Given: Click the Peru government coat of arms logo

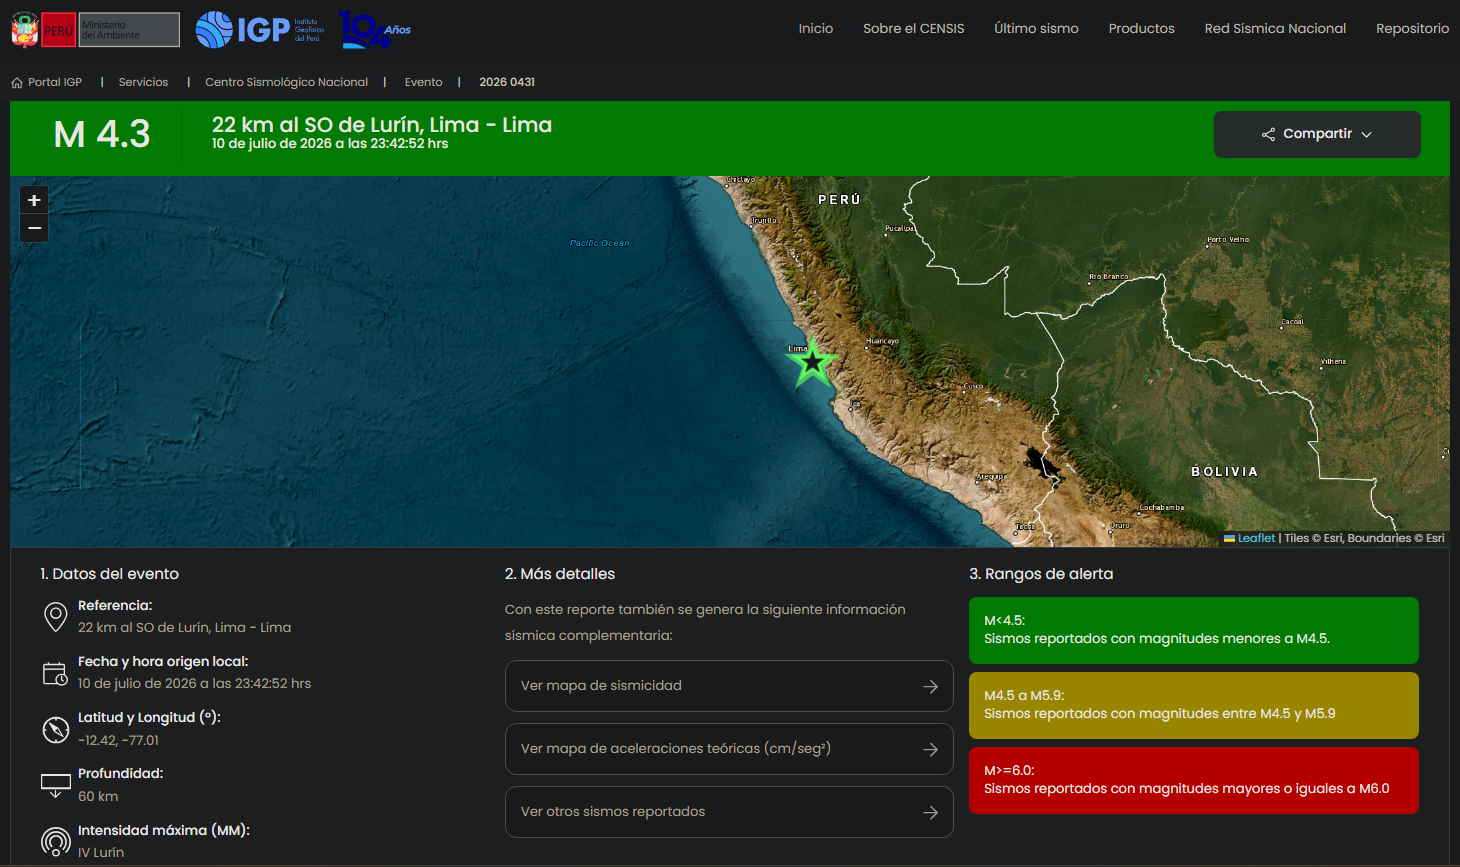Looking at the screenshot, I should (25, 30).
